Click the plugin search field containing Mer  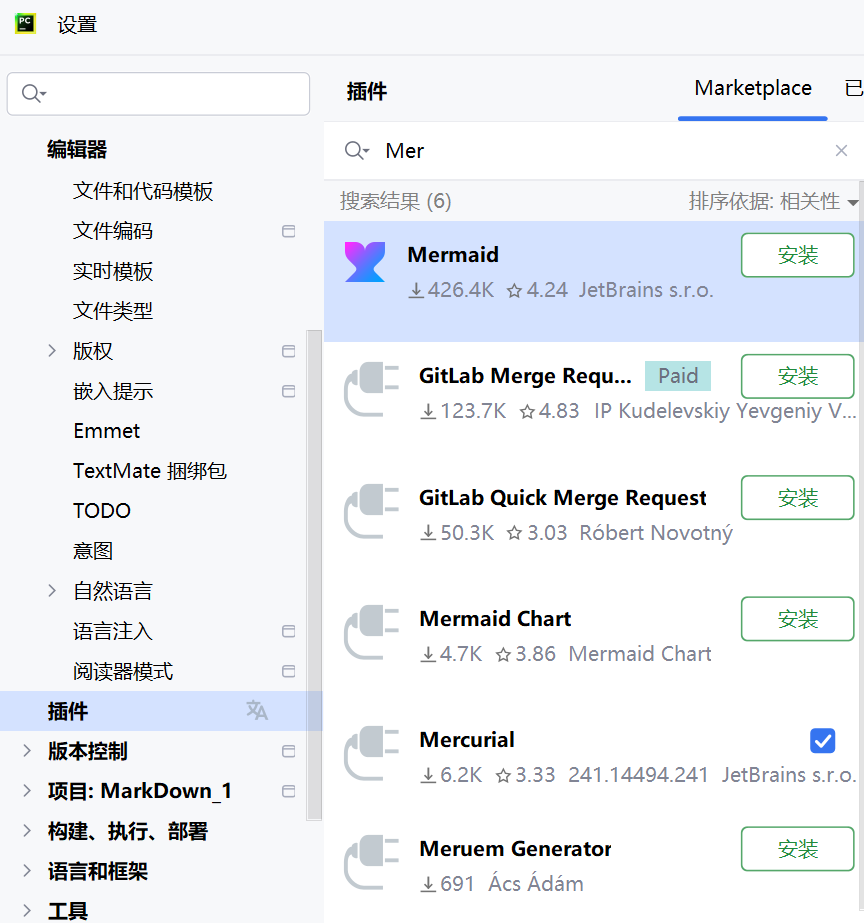click(x=593, y=151)
